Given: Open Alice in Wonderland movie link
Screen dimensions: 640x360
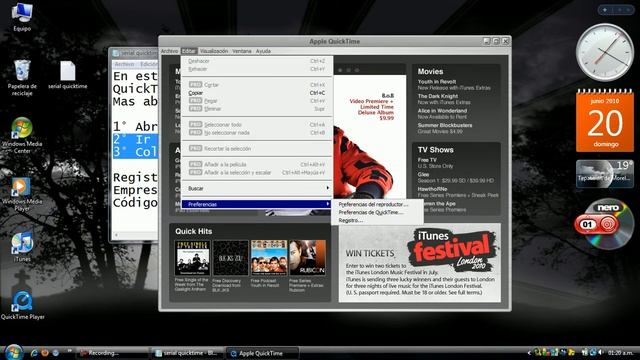Looking at the screenshot, I should 442,111.
